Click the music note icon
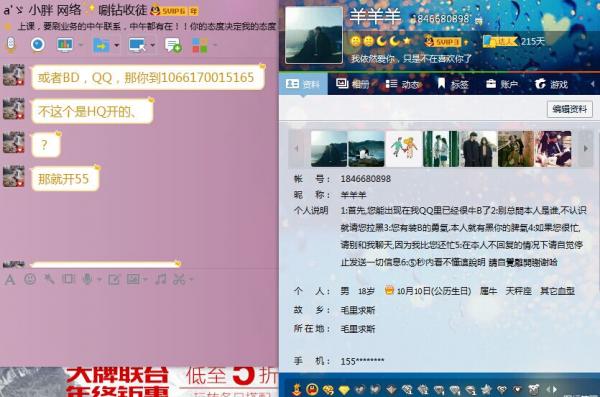600x397 pixels. coord(161,279)
